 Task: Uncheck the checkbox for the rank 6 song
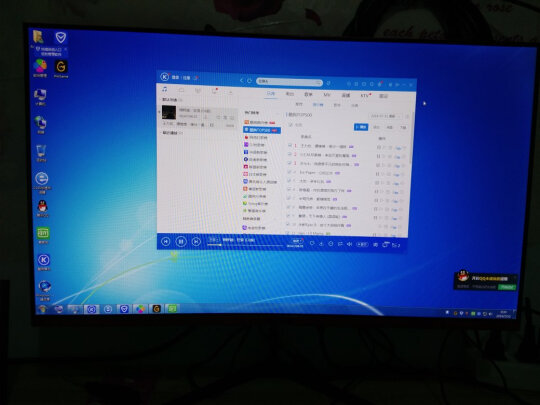[x=289, y=189]
